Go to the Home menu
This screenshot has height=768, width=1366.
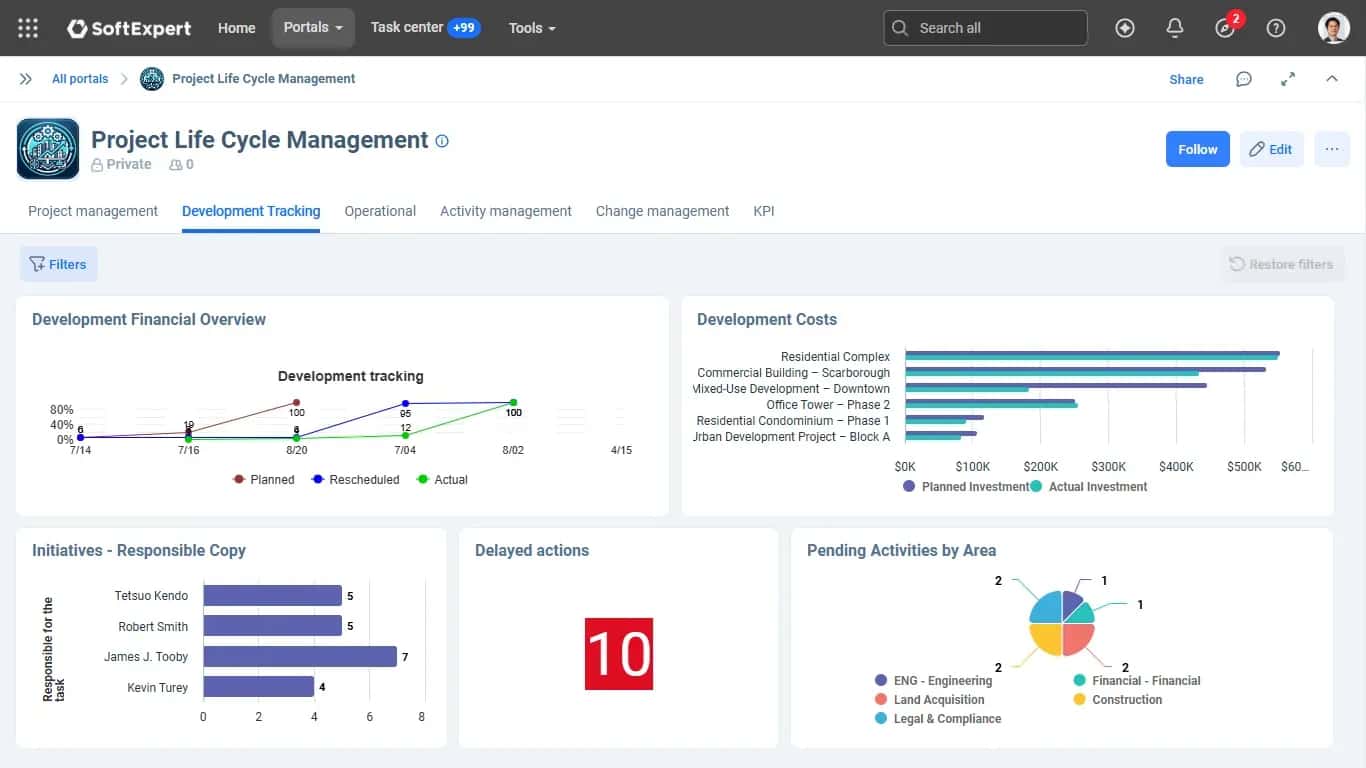[237, 28]
